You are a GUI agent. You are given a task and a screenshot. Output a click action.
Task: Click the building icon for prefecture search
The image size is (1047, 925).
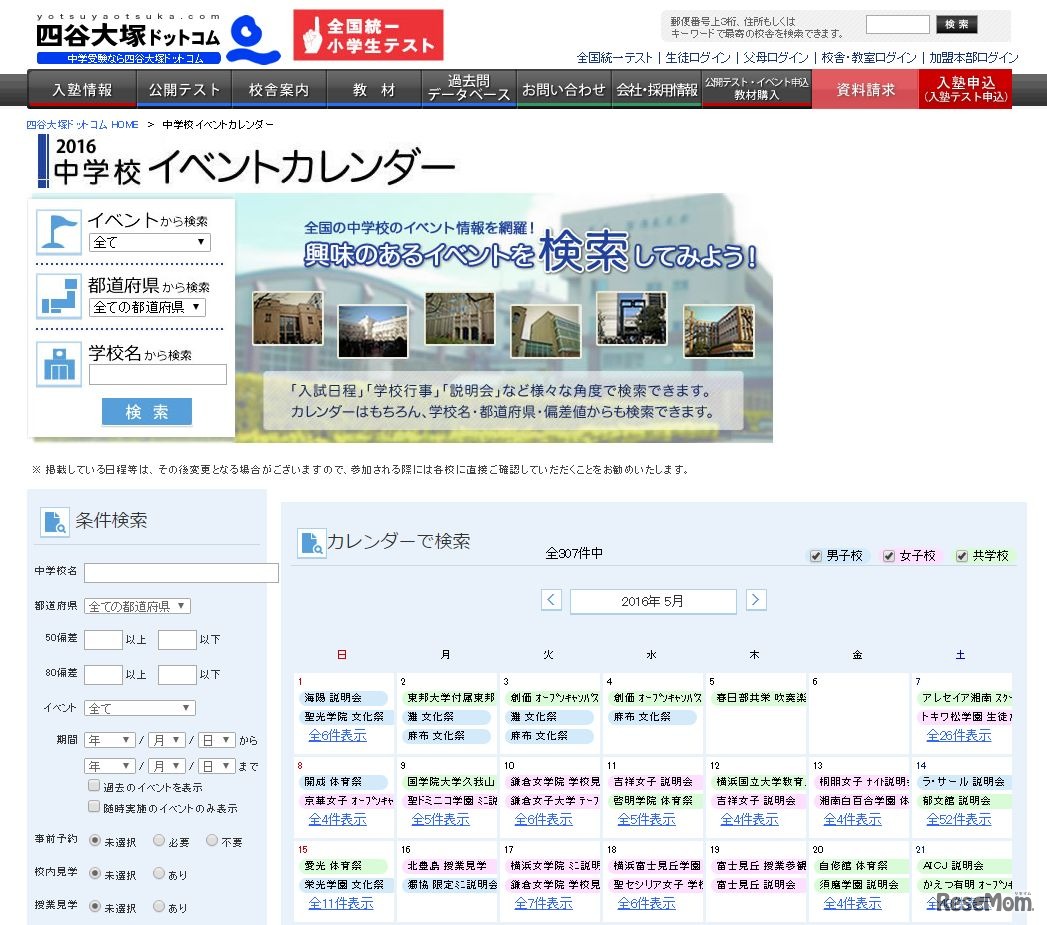tap(59, 295)
